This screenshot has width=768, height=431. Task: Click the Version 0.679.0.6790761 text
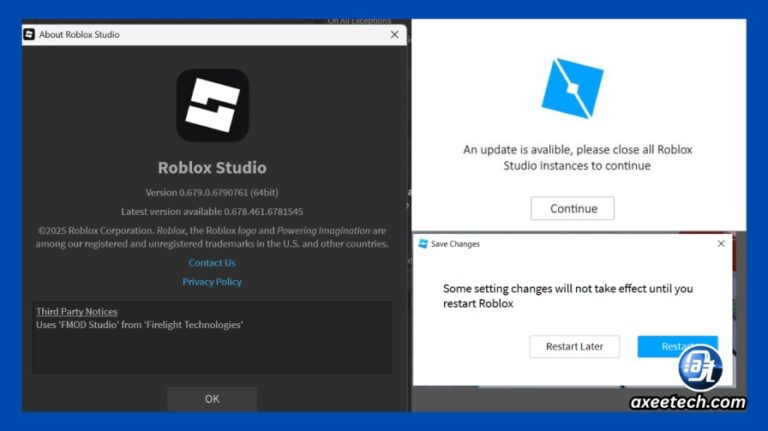click(x=212, y=192)
